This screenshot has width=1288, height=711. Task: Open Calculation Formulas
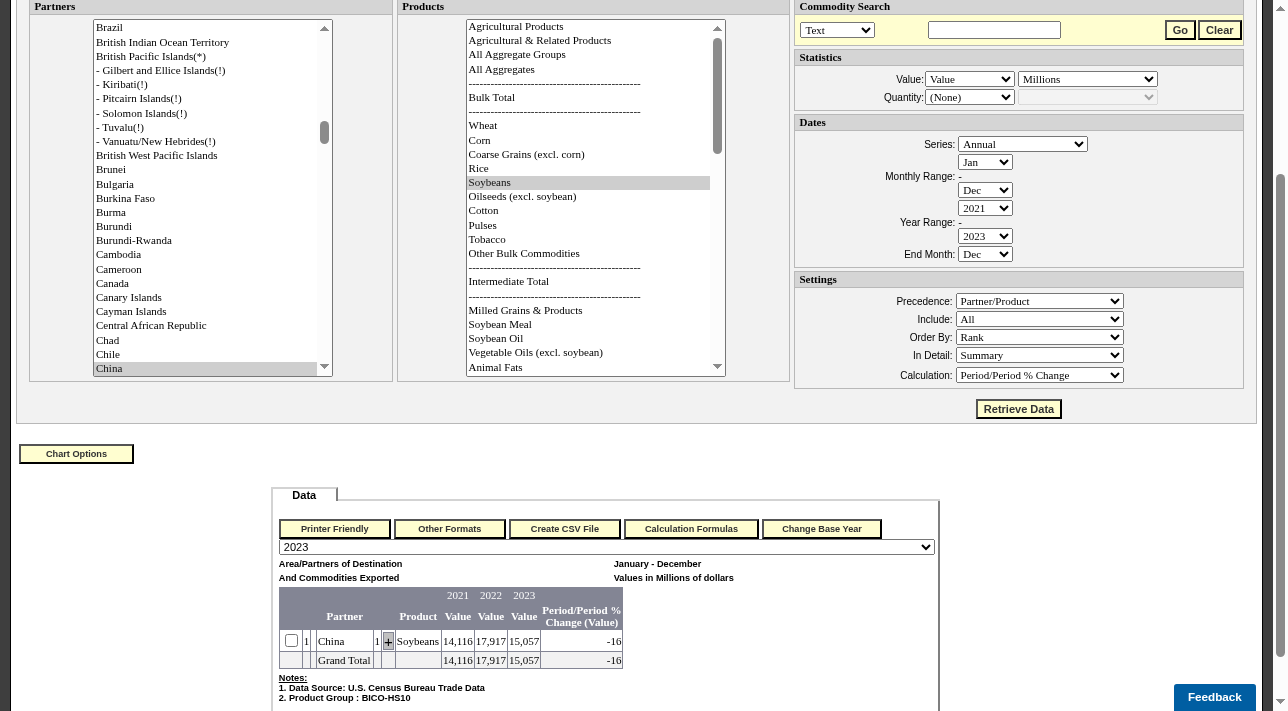691,529
